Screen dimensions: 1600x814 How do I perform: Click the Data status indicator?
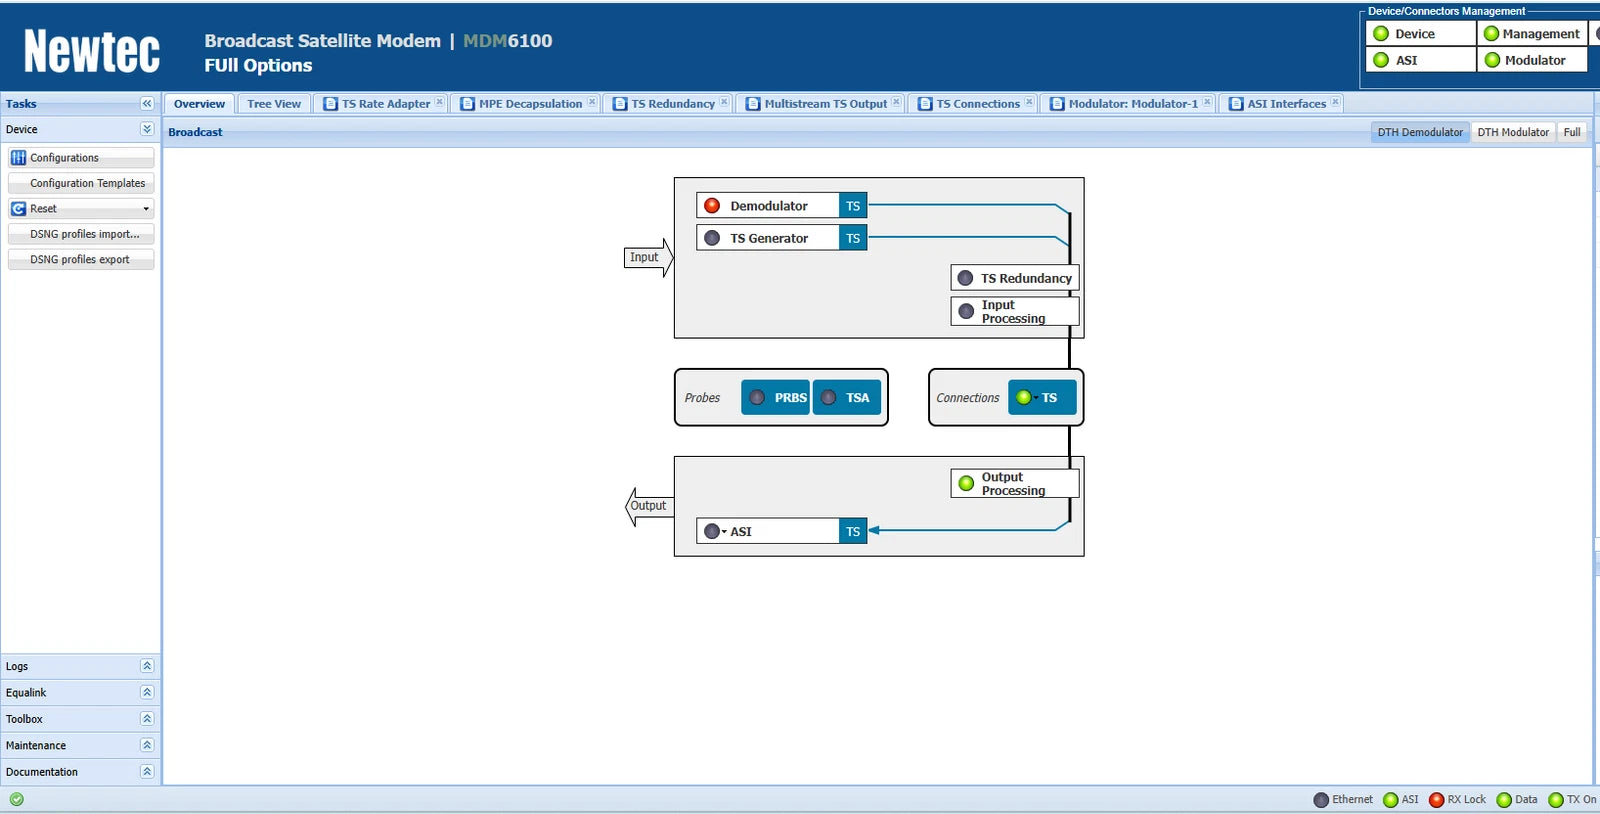(x=1517, y=800)
